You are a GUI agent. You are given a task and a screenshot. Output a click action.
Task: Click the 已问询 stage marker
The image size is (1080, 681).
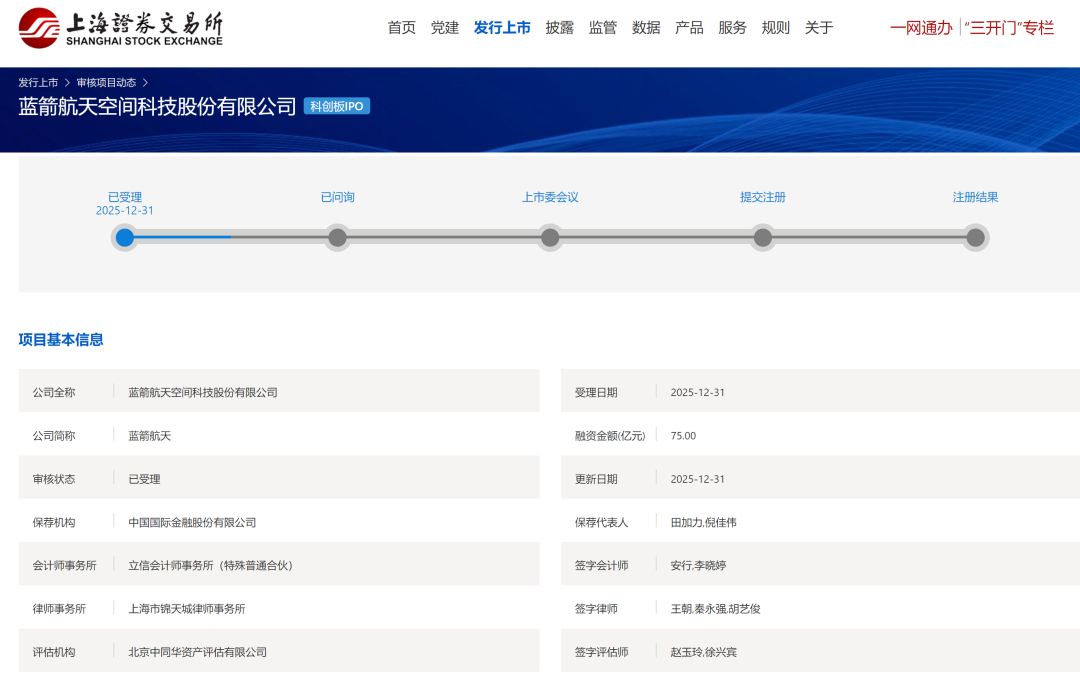(x=336, y=238)
